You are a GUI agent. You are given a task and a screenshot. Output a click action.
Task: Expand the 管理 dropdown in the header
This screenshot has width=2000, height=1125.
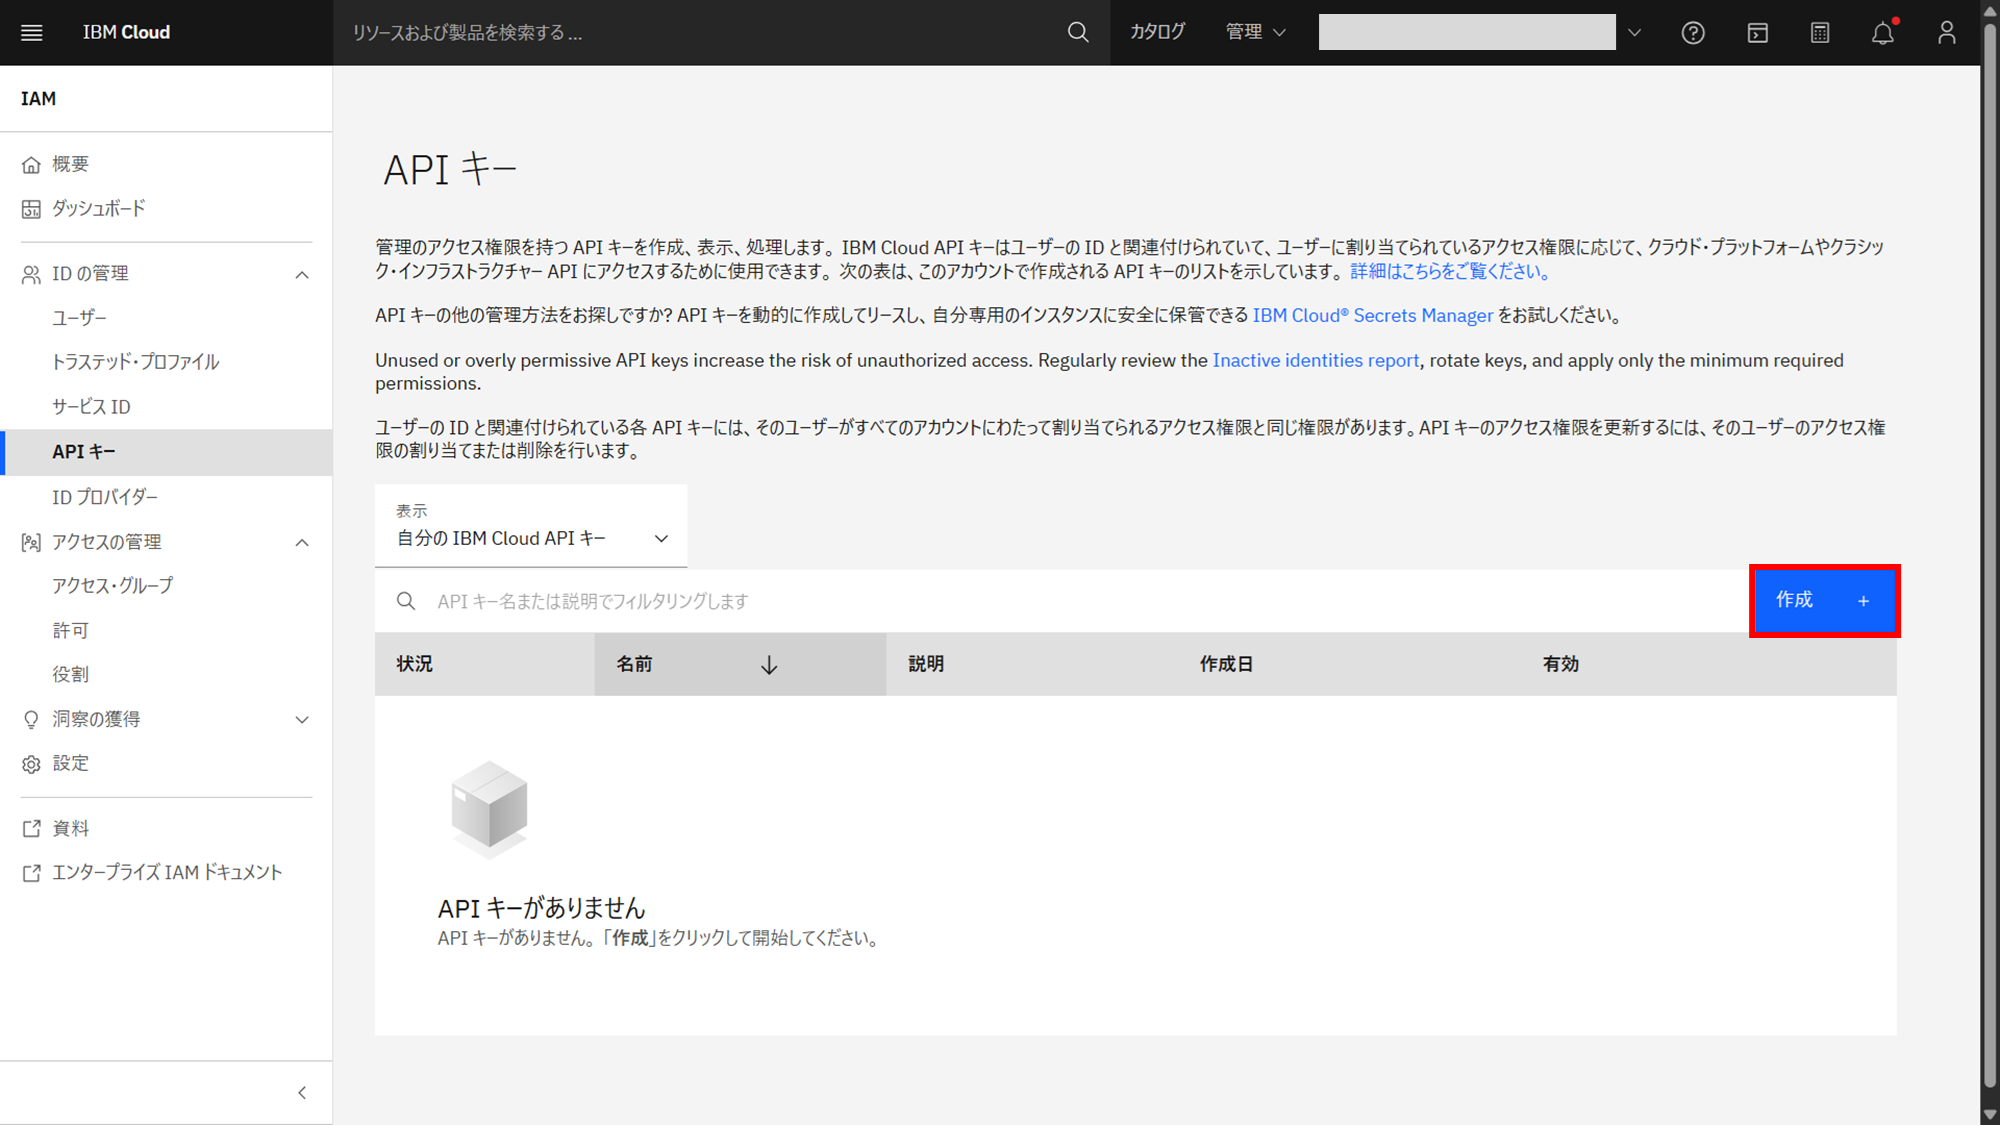pos(1255,33)
